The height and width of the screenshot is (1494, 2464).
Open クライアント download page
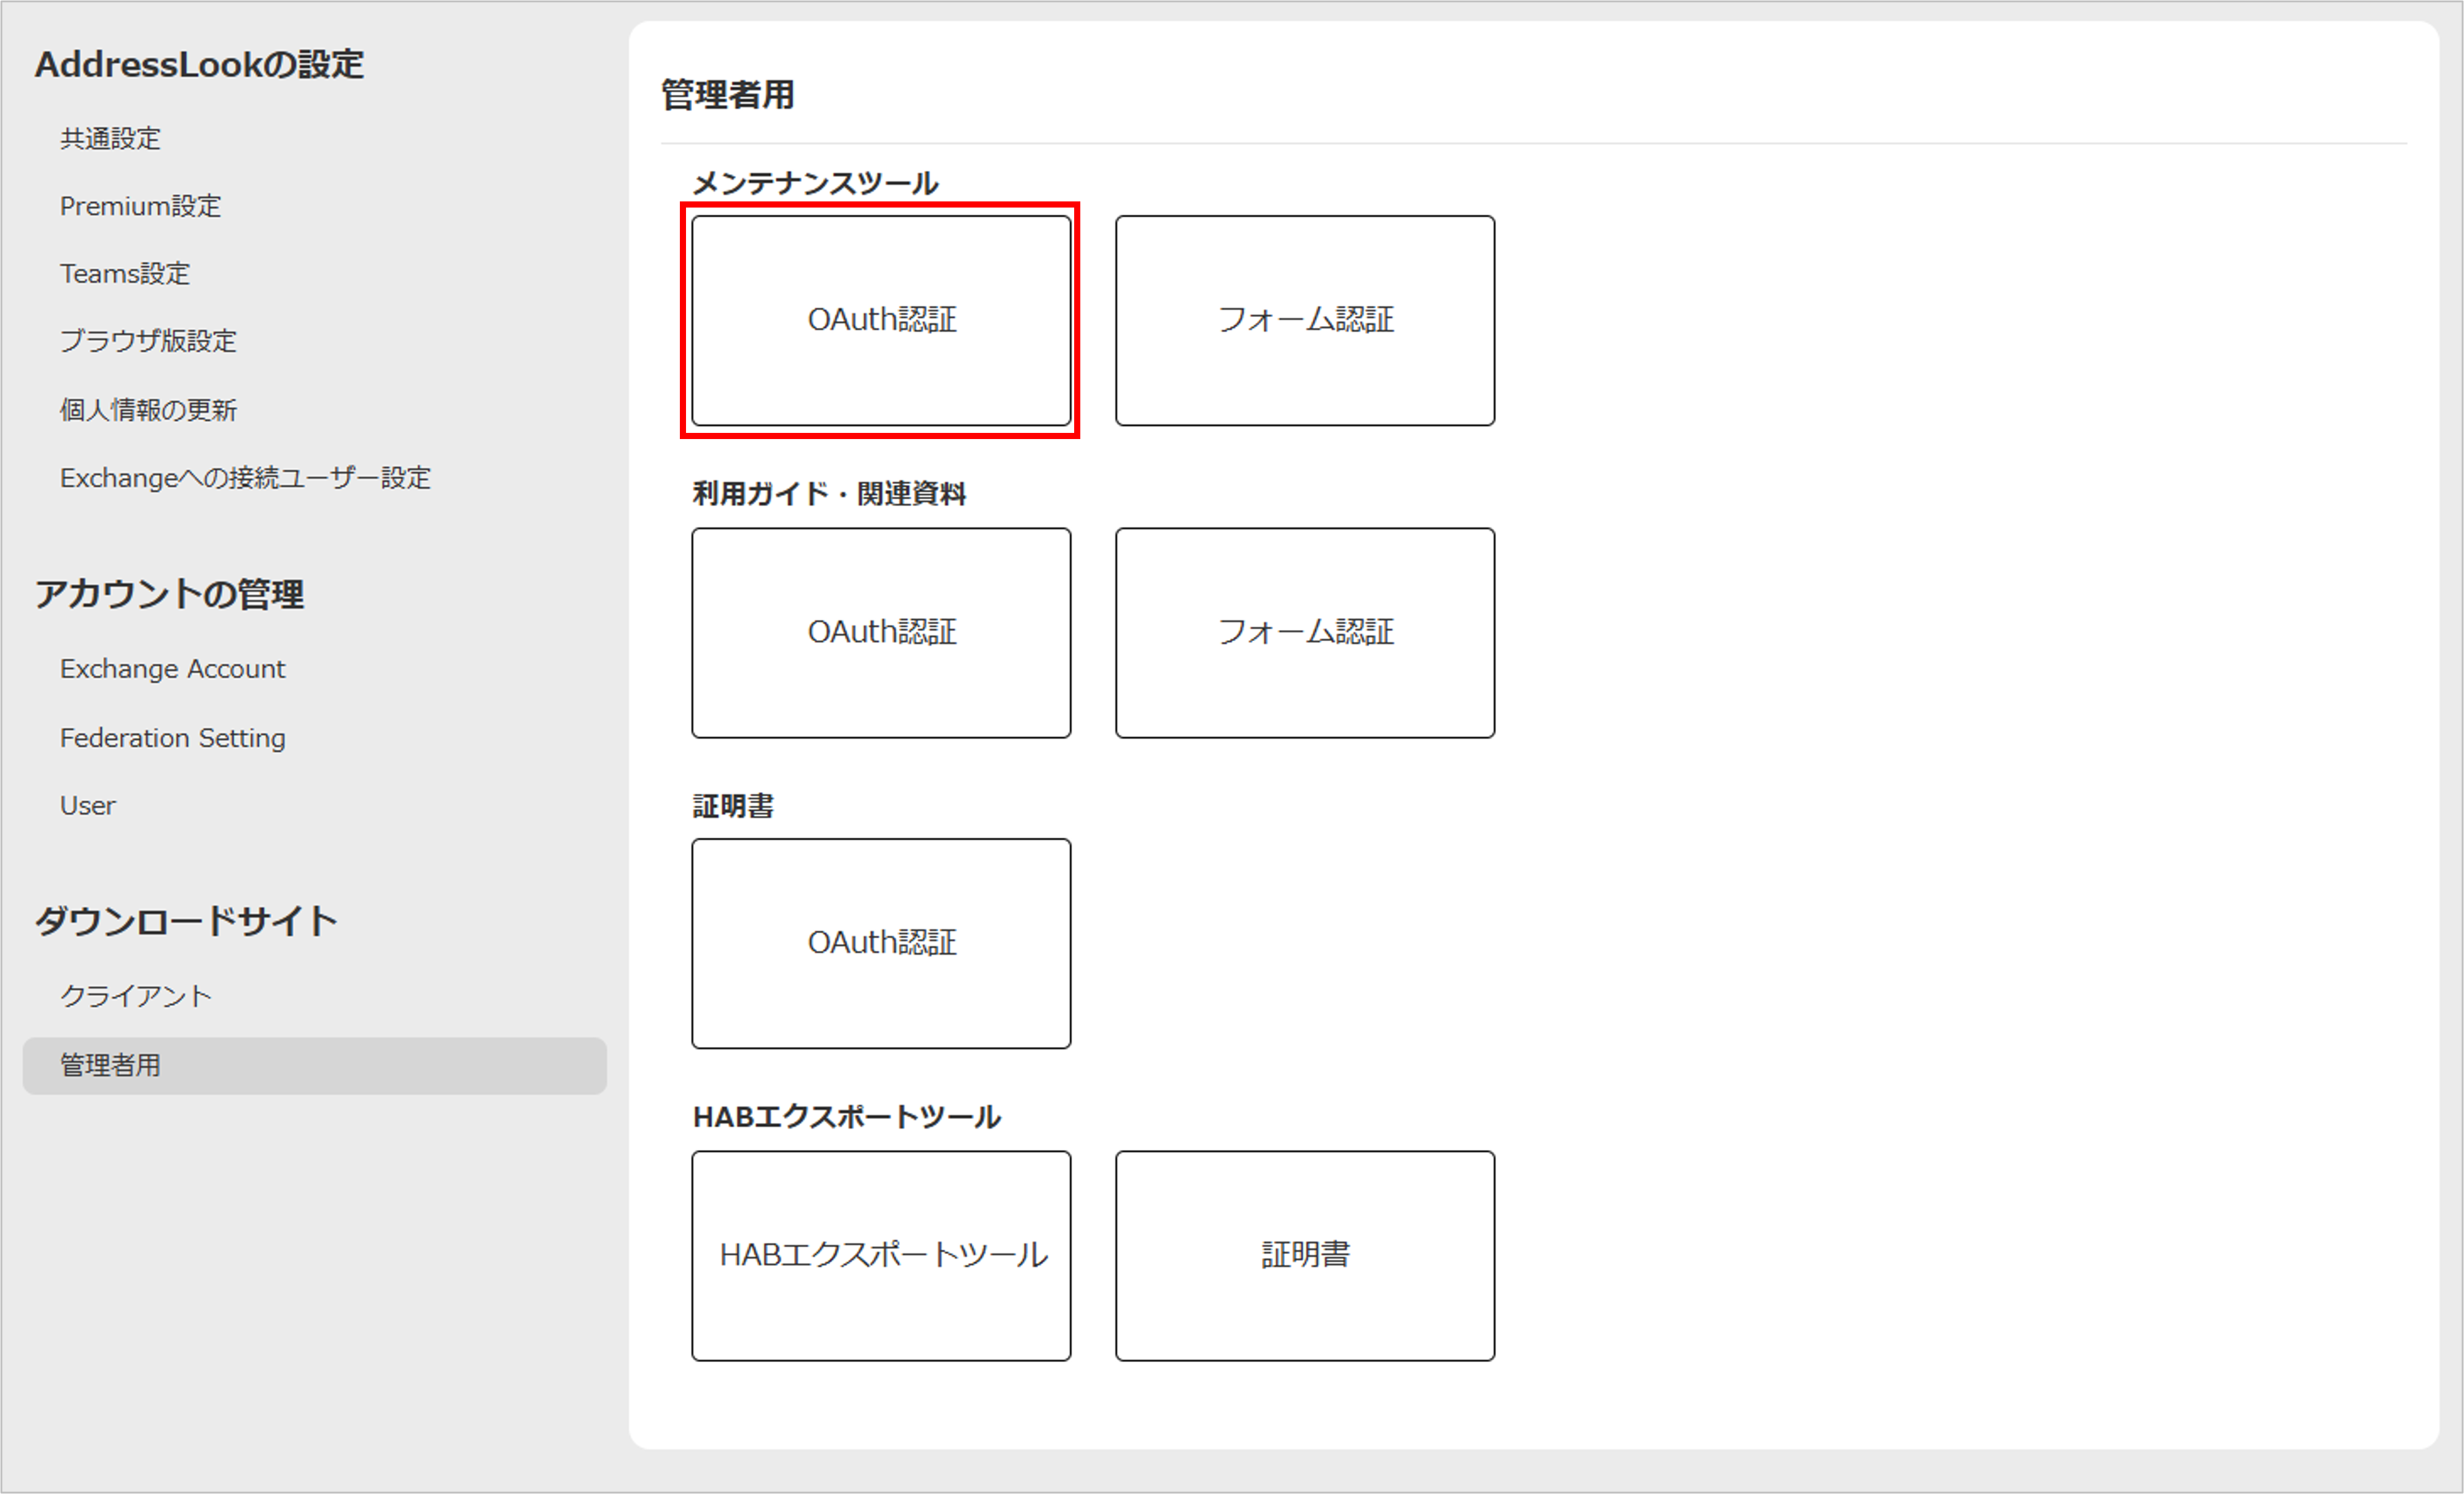coord(136,995)
